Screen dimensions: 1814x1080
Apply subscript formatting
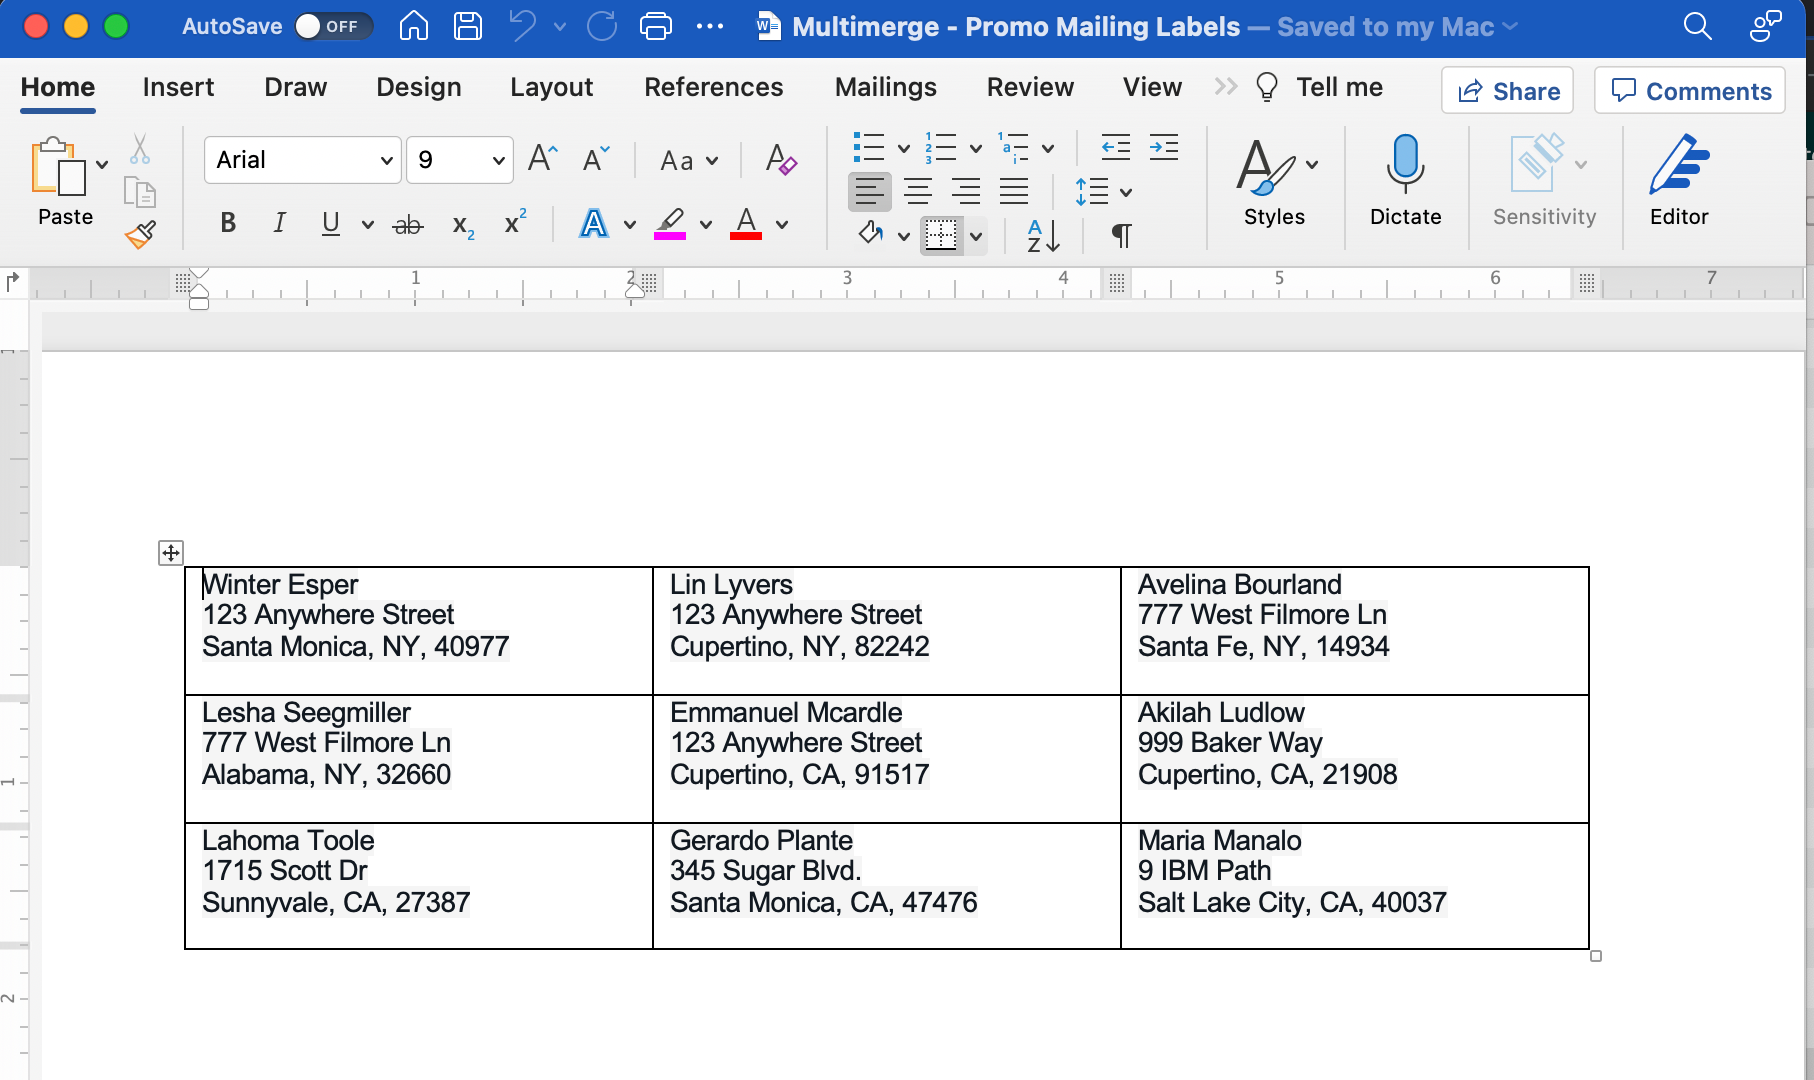pos(461,224)
